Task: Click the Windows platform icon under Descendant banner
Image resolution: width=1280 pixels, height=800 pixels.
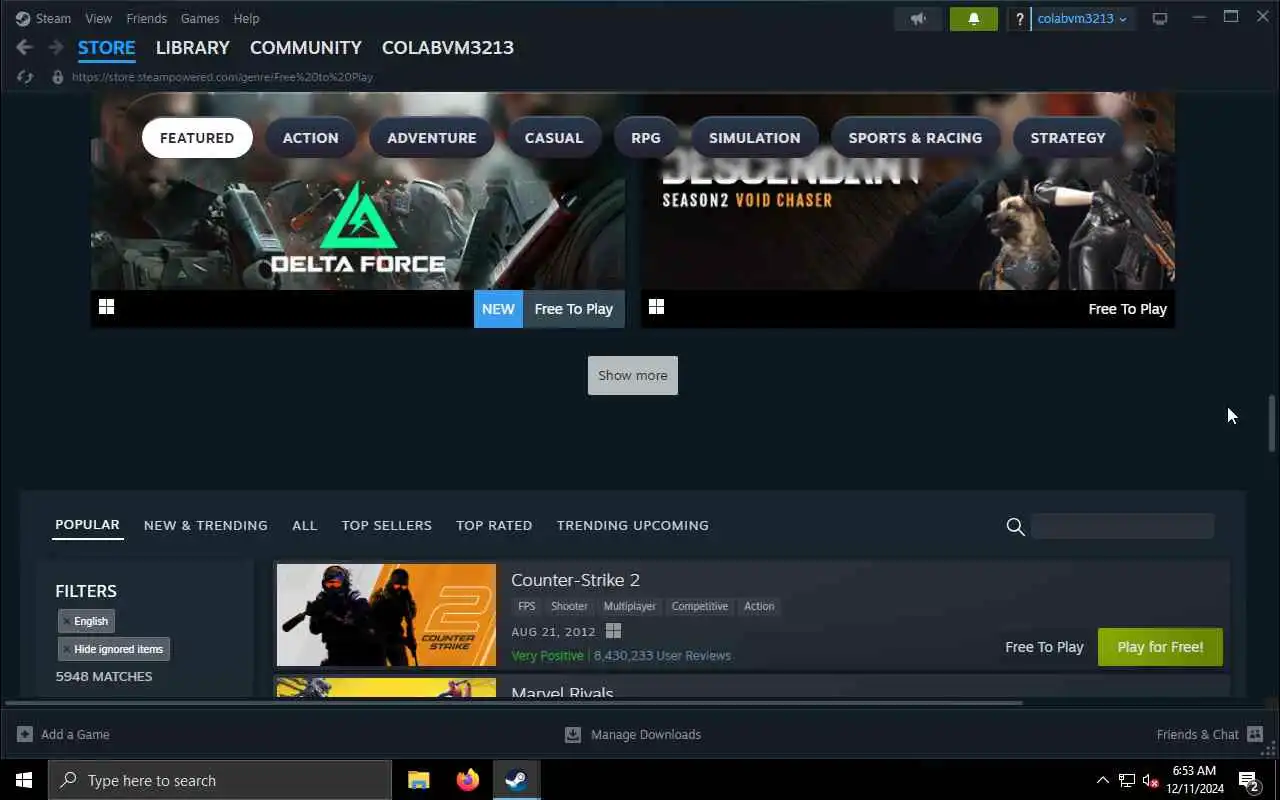Action: [x=656, y=307]
